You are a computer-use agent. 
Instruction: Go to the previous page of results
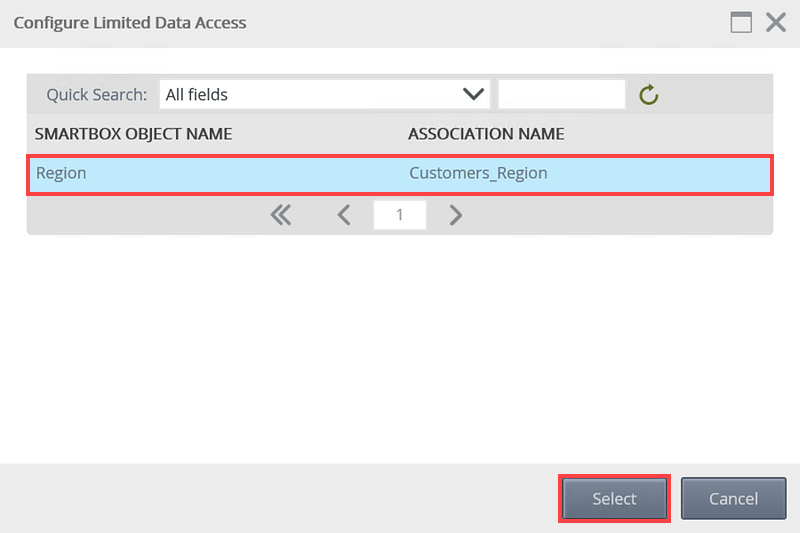coord(343,215)
